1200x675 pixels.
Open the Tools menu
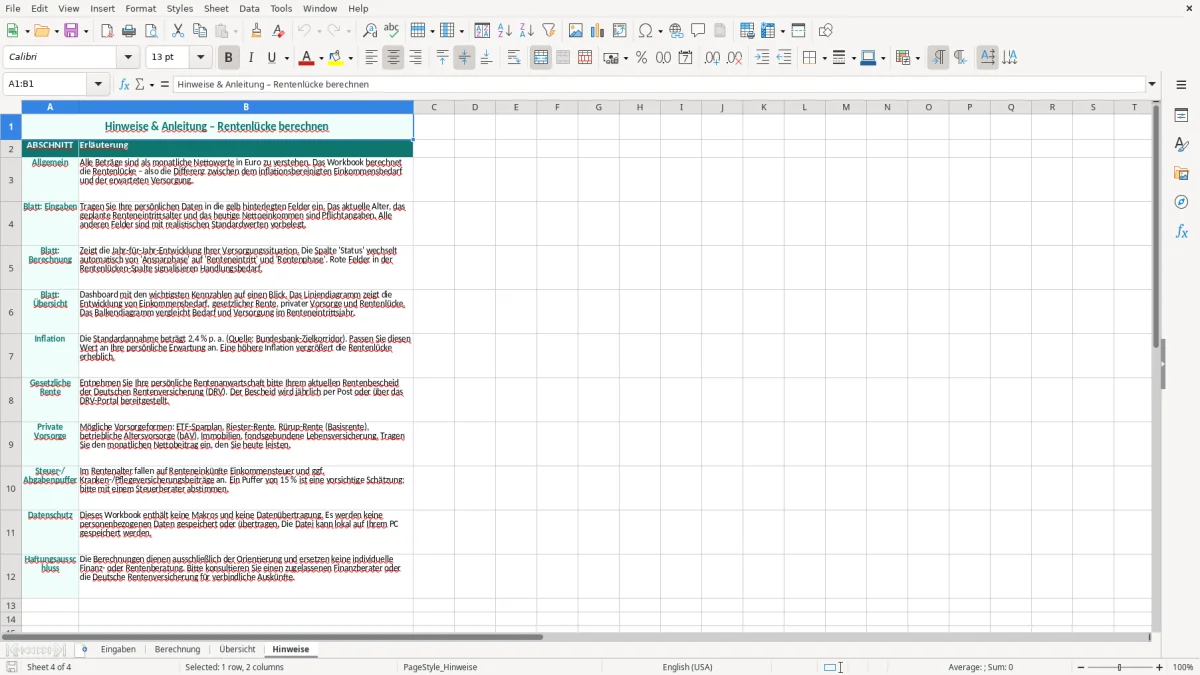281,8
